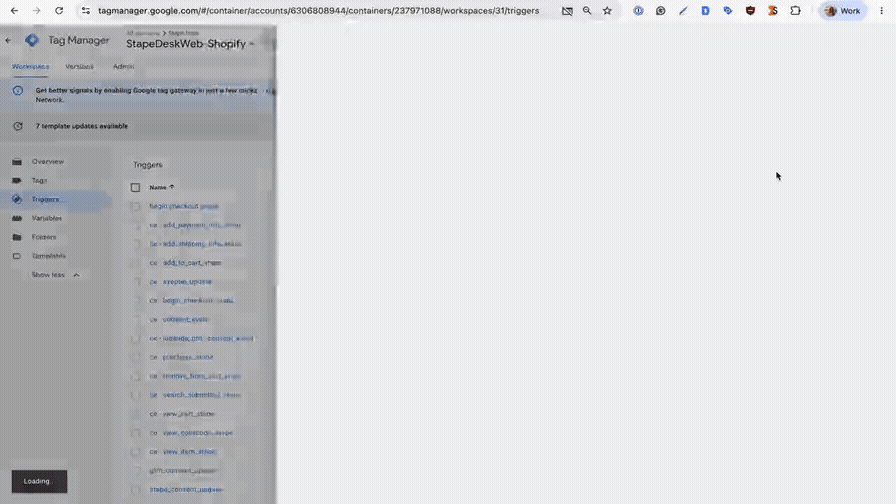Open the Extensions puzzle-piece menu

tap(795, 11)
